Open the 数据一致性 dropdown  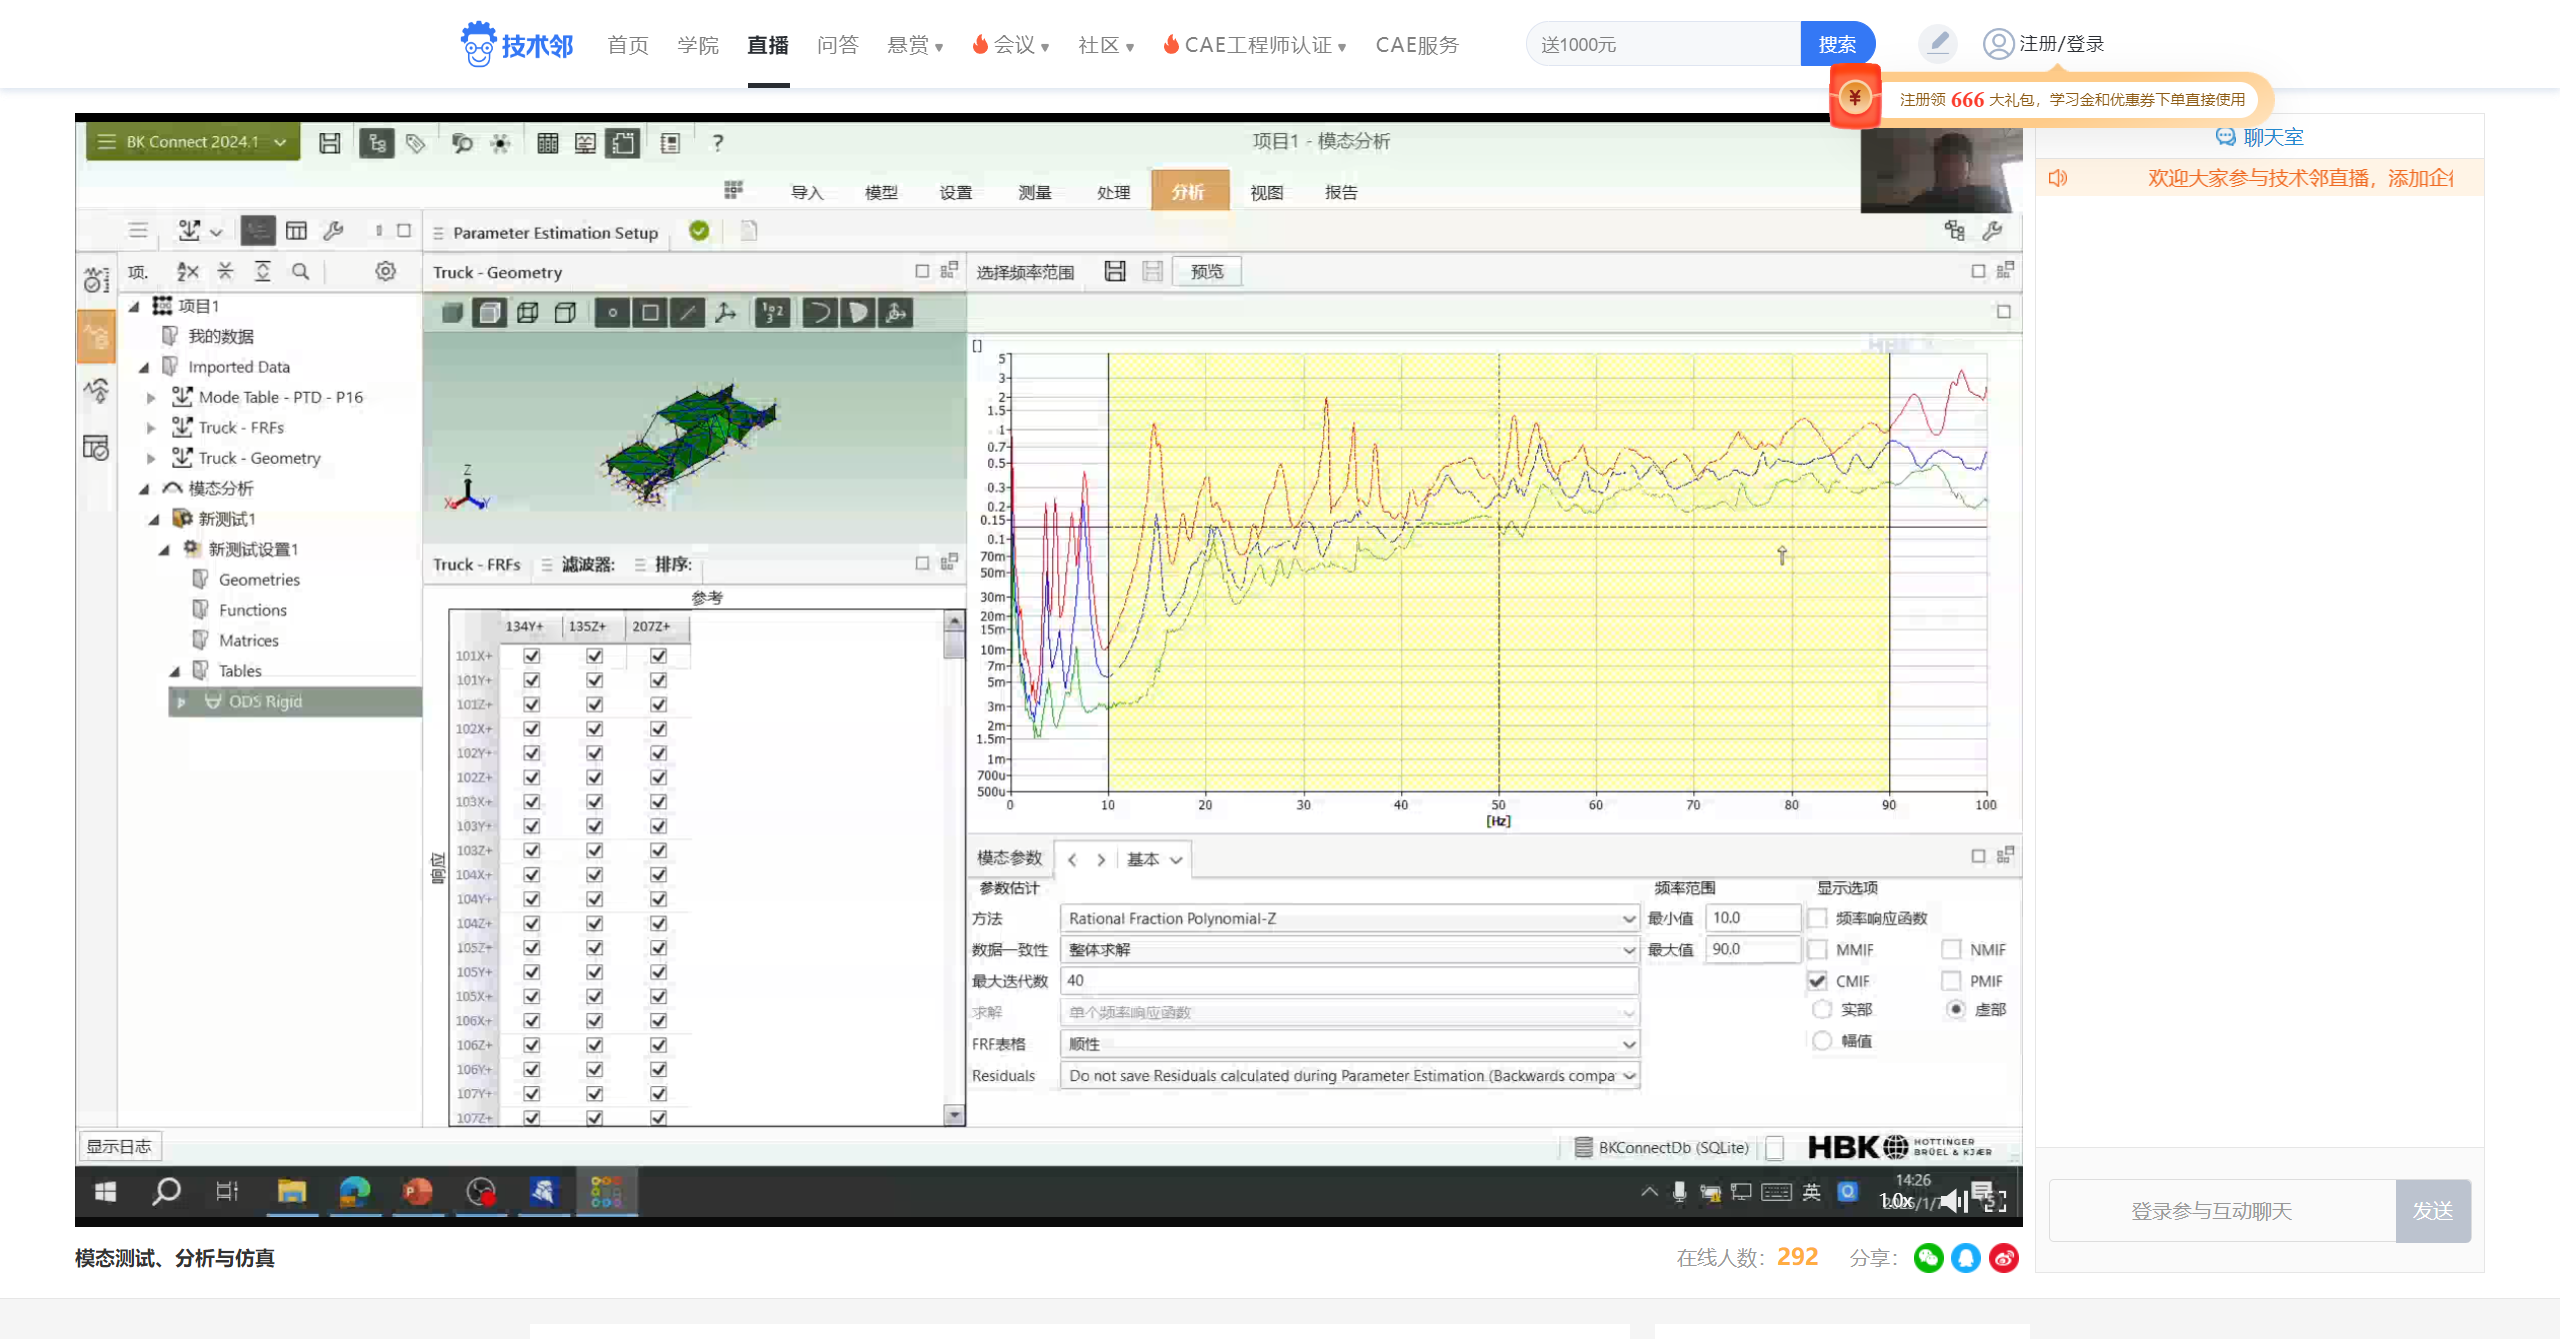[x=1349, y=949]
